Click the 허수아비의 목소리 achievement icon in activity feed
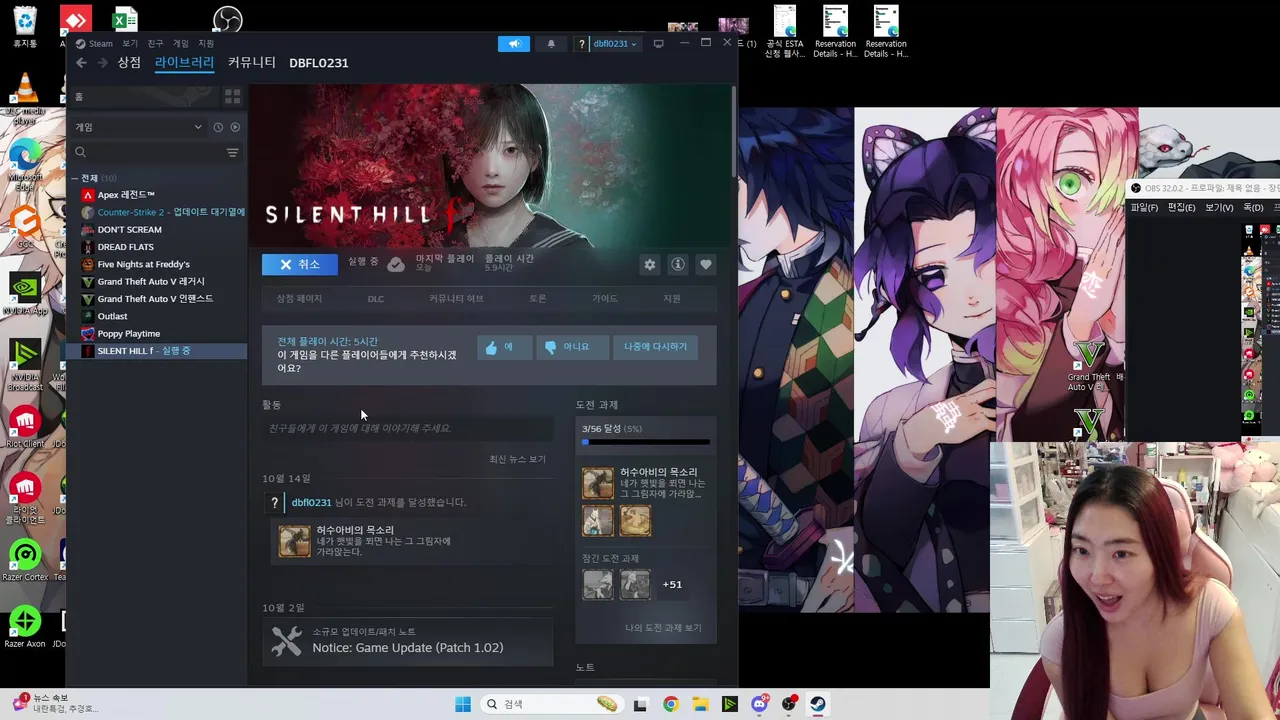Viewport: 1280px width, 720px height. pyautogui.click(x=294, y=541)
